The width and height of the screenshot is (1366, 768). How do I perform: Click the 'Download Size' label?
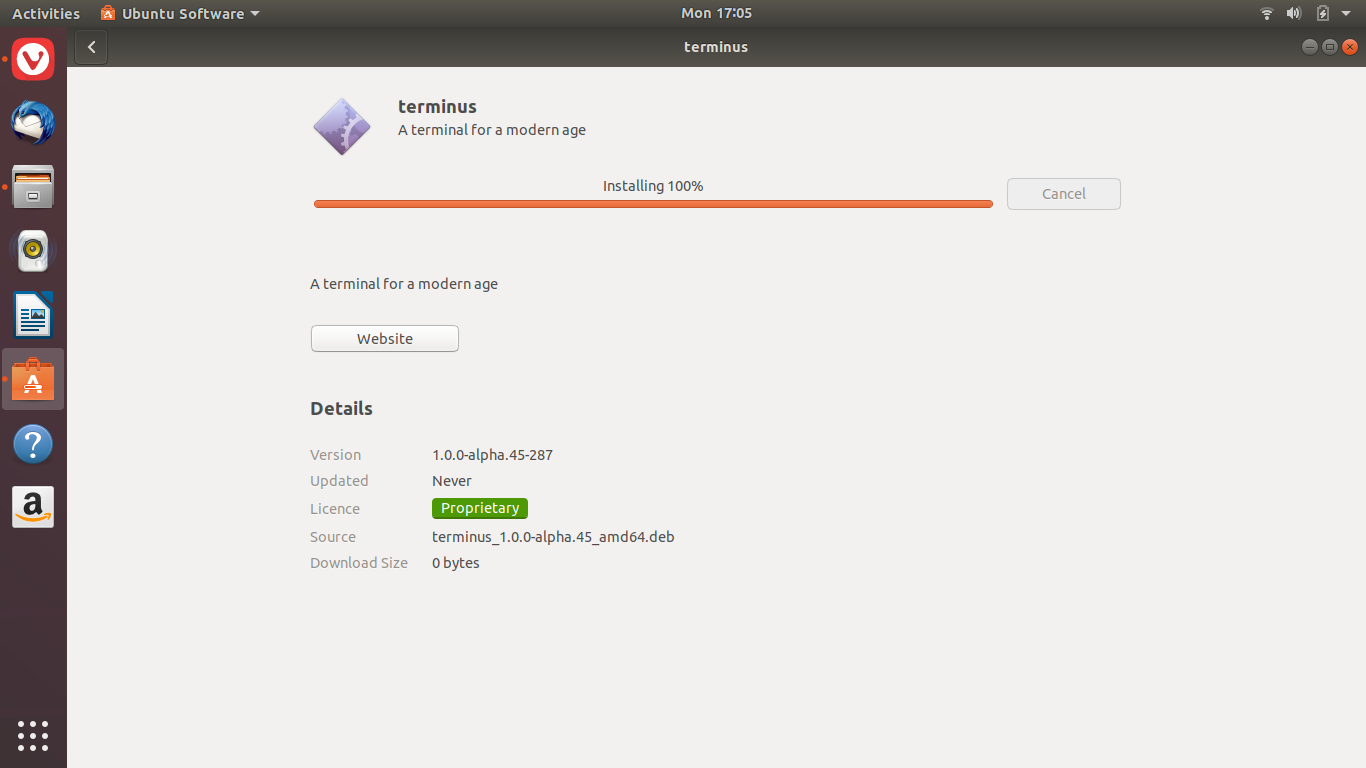pos(359,563)
